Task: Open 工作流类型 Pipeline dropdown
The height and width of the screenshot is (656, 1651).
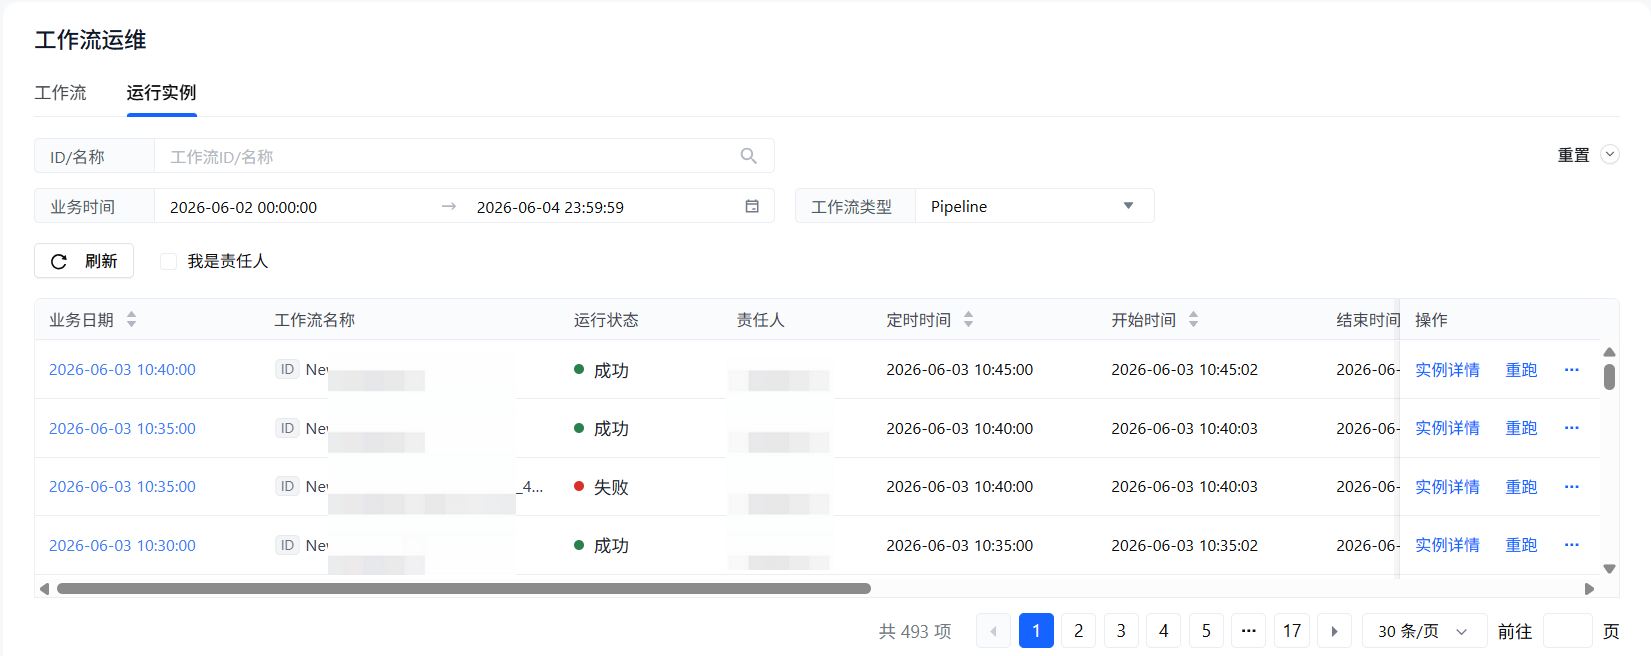Action: click(1034, 206)
